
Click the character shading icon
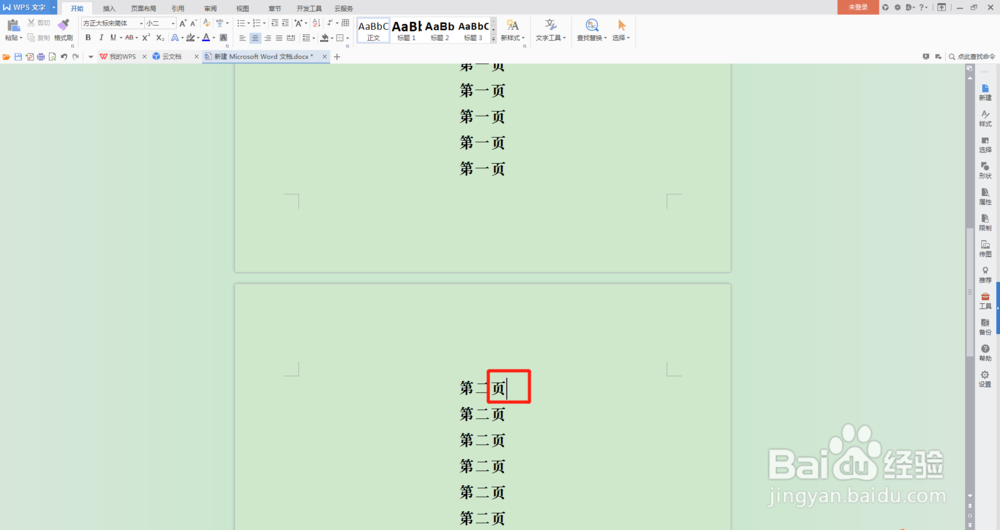pyautogui.click(x=223, y=38)
